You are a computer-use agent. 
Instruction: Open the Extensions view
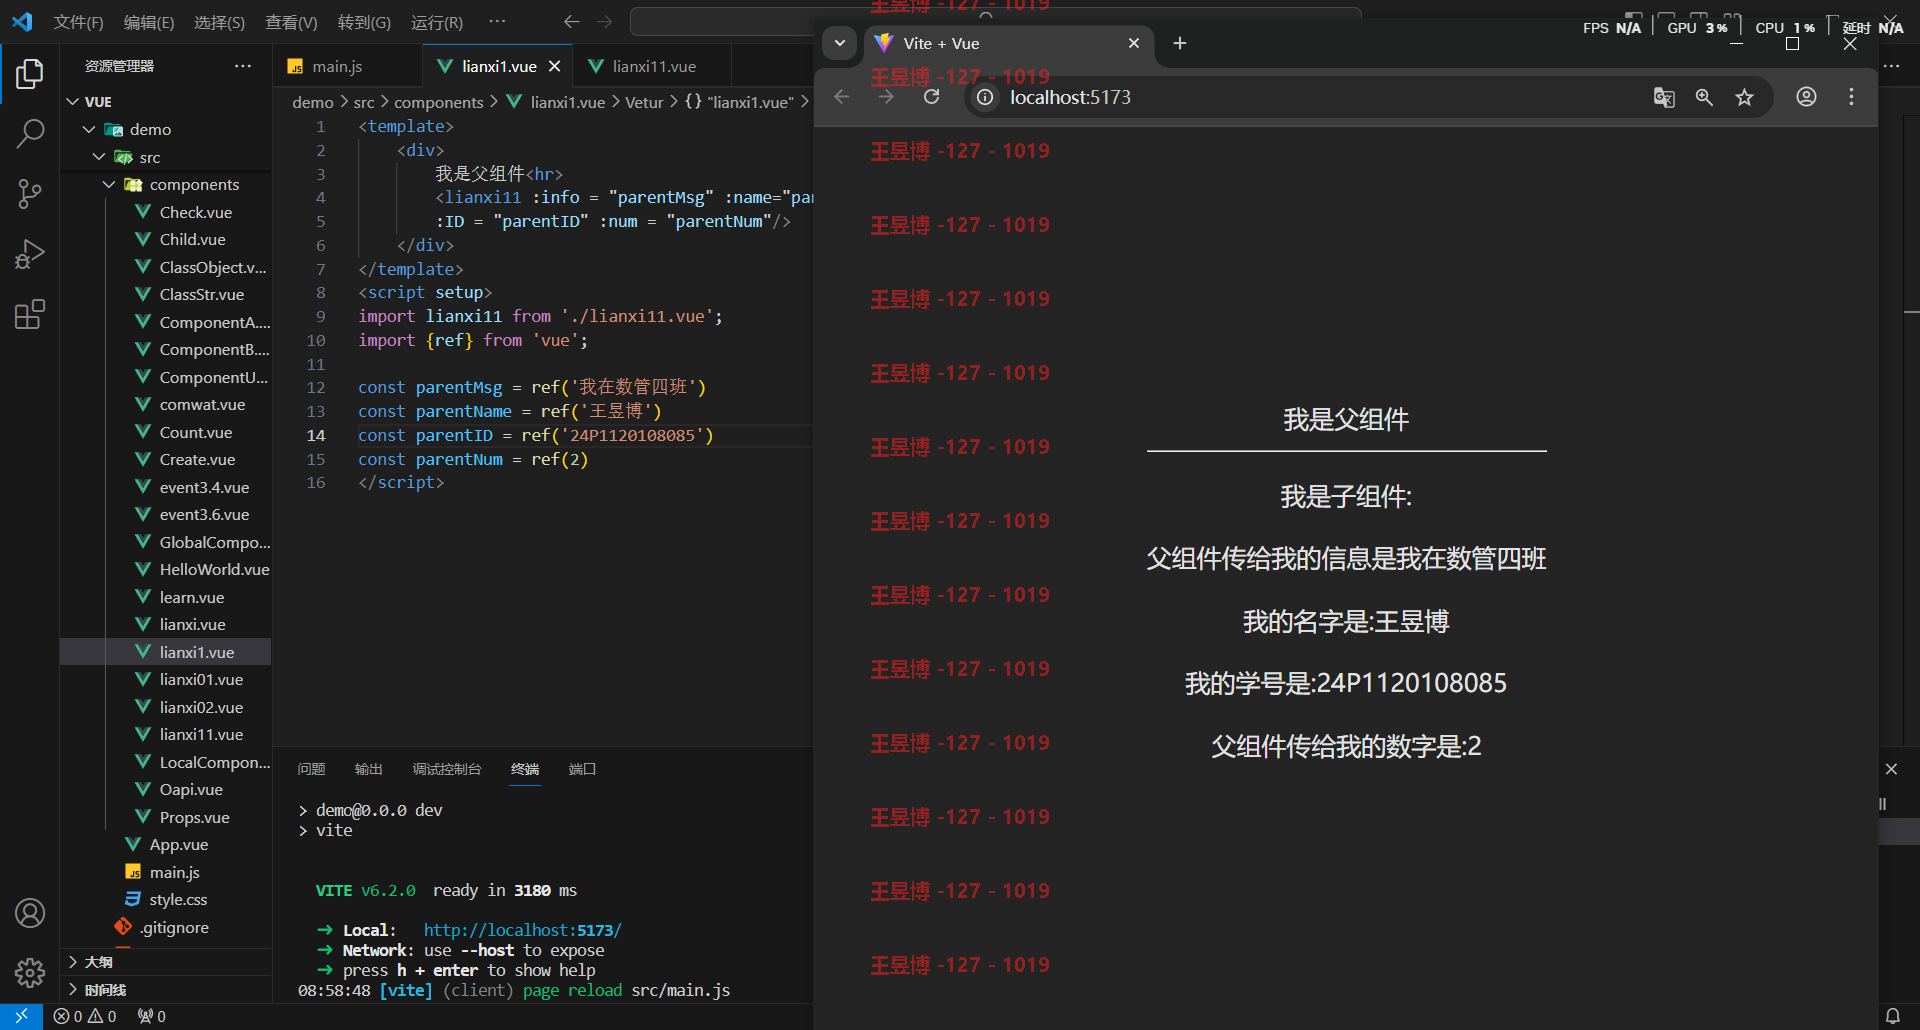pyautogui.click(x=30, y=315)
